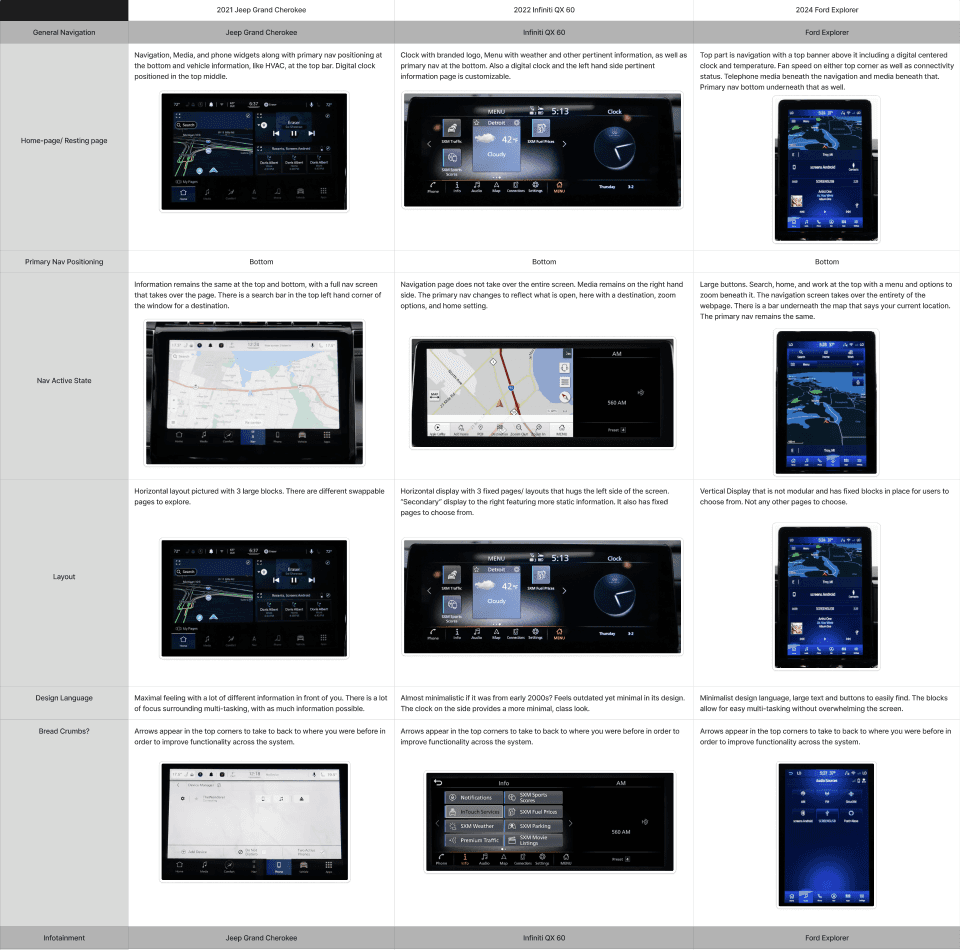
Task: Click 'Bottom' in the Infiniti column
Action: tap(544, 261)
